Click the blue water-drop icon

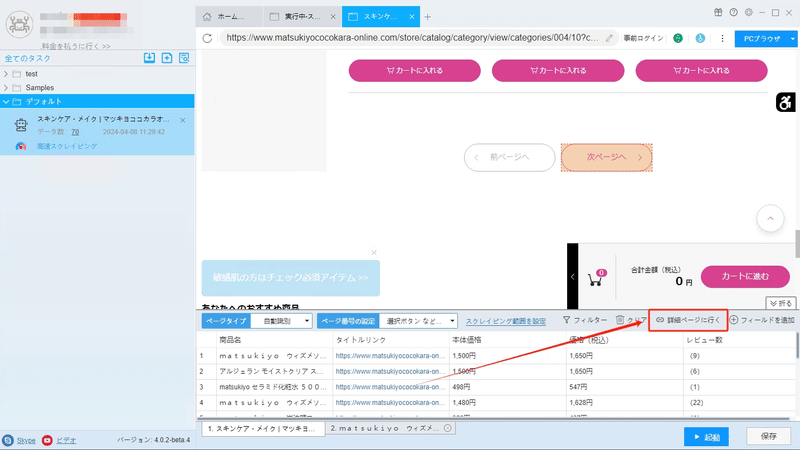tap(700, 38)
